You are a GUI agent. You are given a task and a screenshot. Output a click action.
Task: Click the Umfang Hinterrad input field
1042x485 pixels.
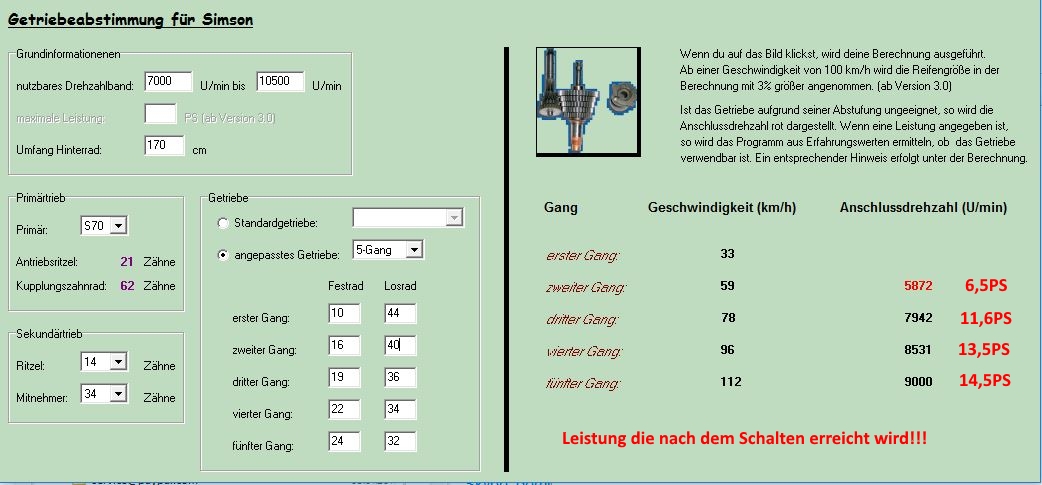pos(164,147)
